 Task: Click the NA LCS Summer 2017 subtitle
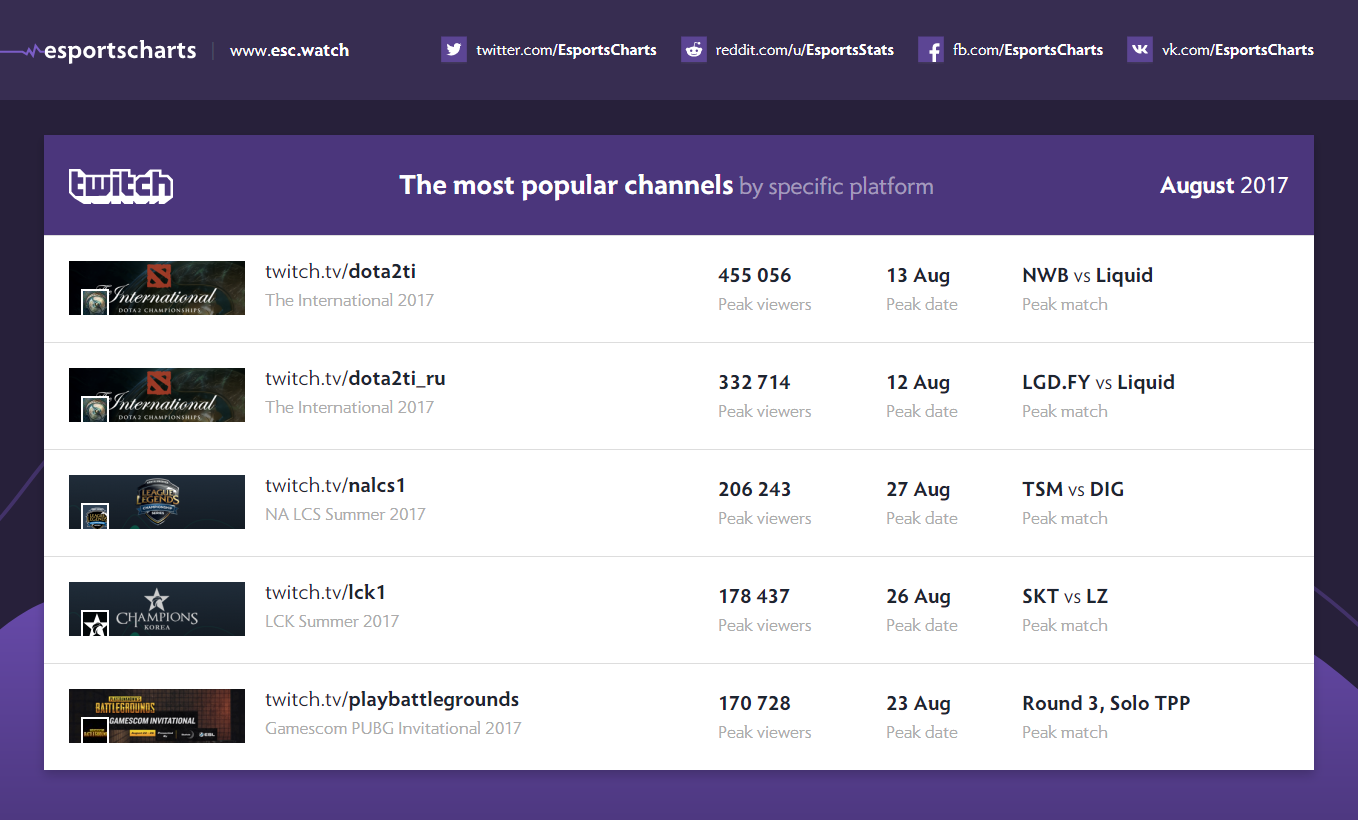tap(345, 514)
